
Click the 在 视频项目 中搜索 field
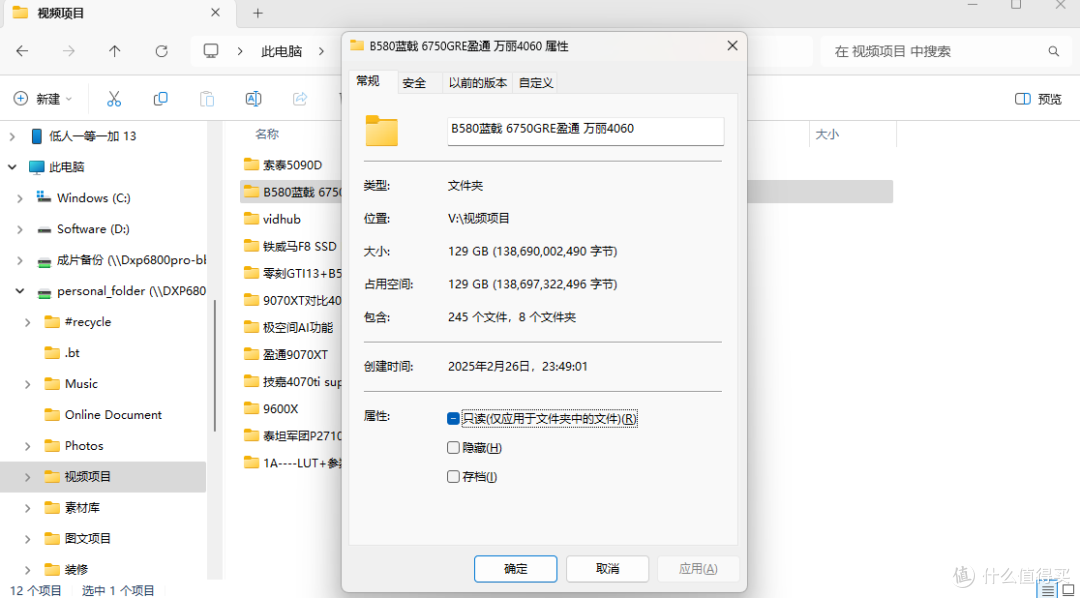(944, 52)
